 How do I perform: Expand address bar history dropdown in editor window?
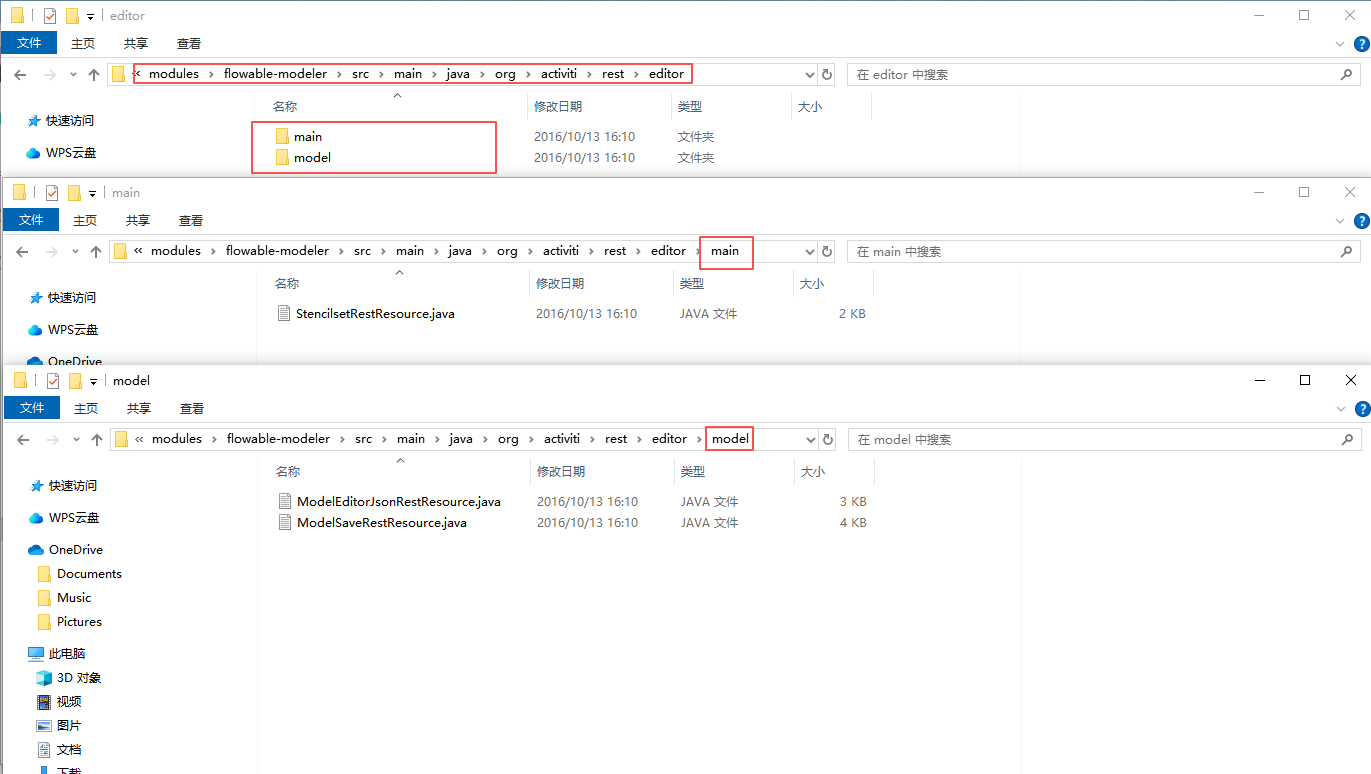(x=810, y=75)
